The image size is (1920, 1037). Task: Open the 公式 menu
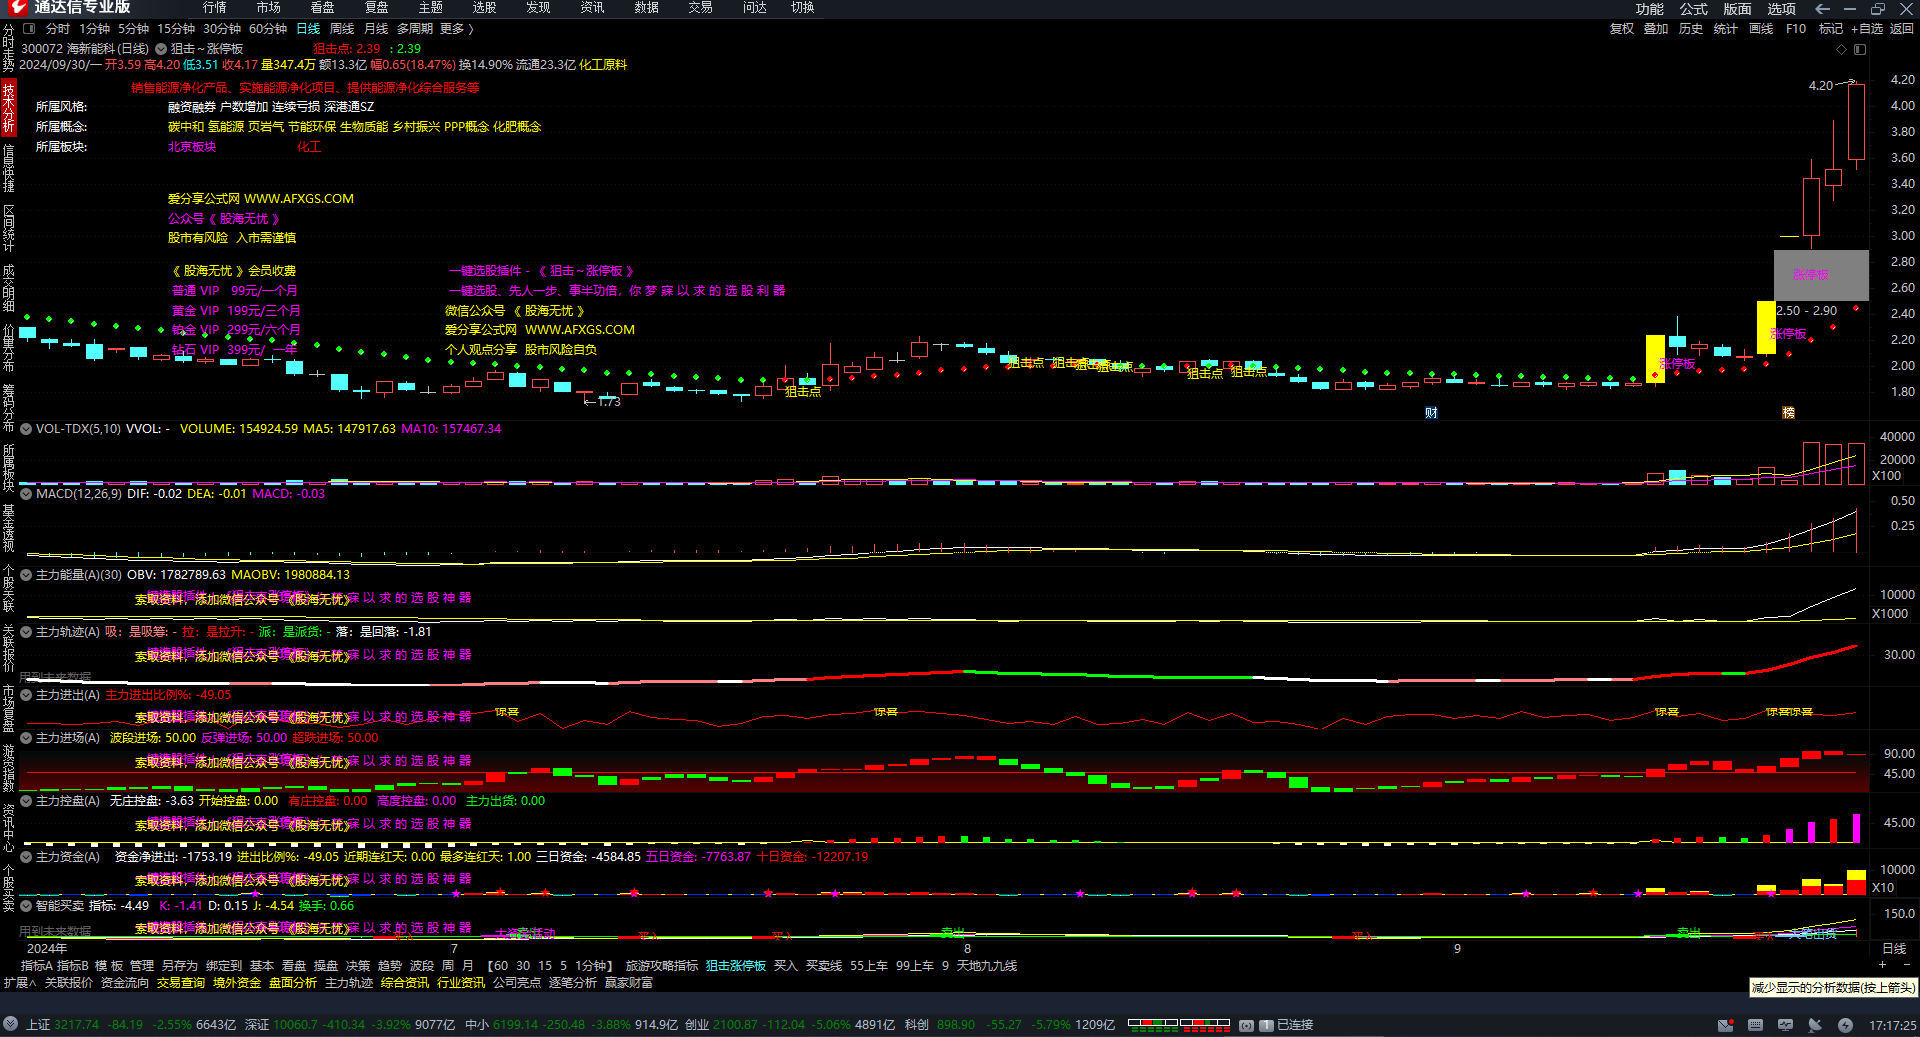pos(1693,9)
